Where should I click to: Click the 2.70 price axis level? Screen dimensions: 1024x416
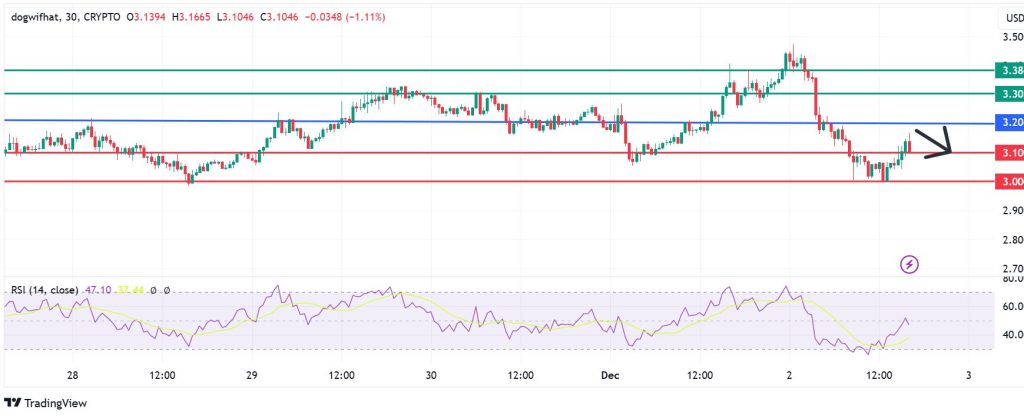(x=1009, y=269)
